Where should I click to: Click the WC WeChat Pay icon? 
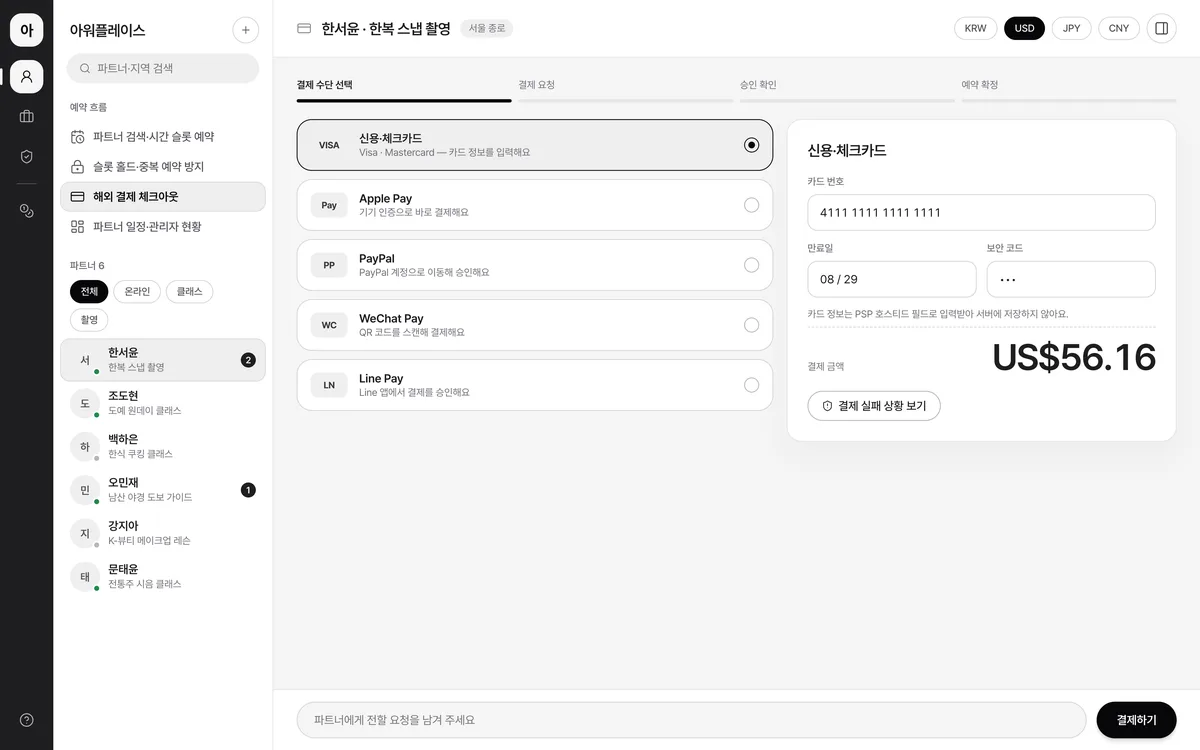(x=329, y=325)
